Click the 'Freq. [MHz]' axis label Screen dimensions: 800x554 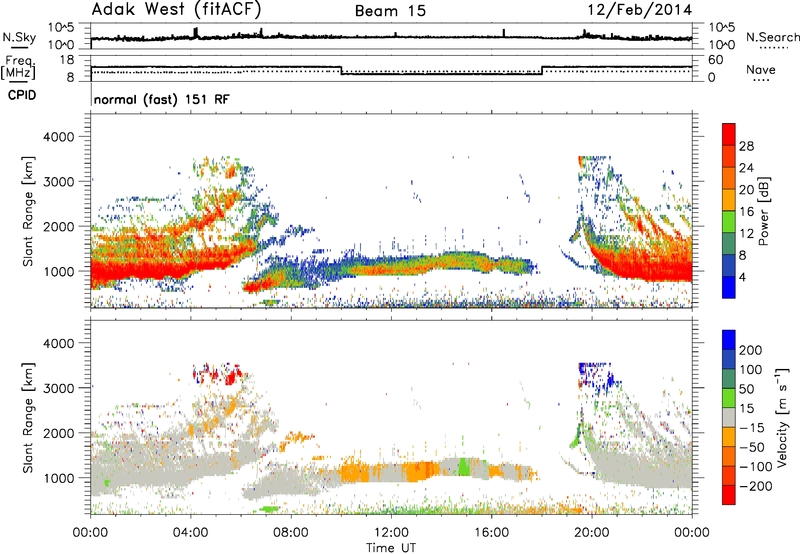pyautogui.click(x=18, y=67)
